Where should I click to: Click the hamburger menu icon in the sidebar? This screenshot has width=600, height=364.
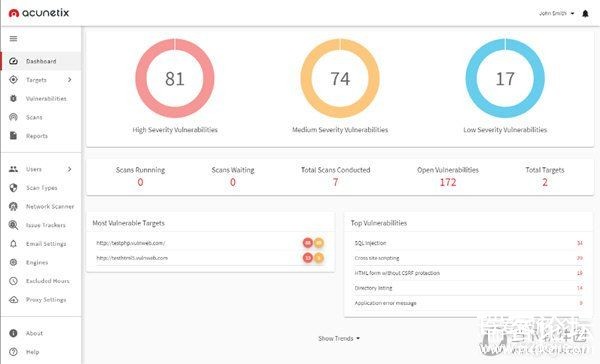pyautogui.click(x=13, y=39)
